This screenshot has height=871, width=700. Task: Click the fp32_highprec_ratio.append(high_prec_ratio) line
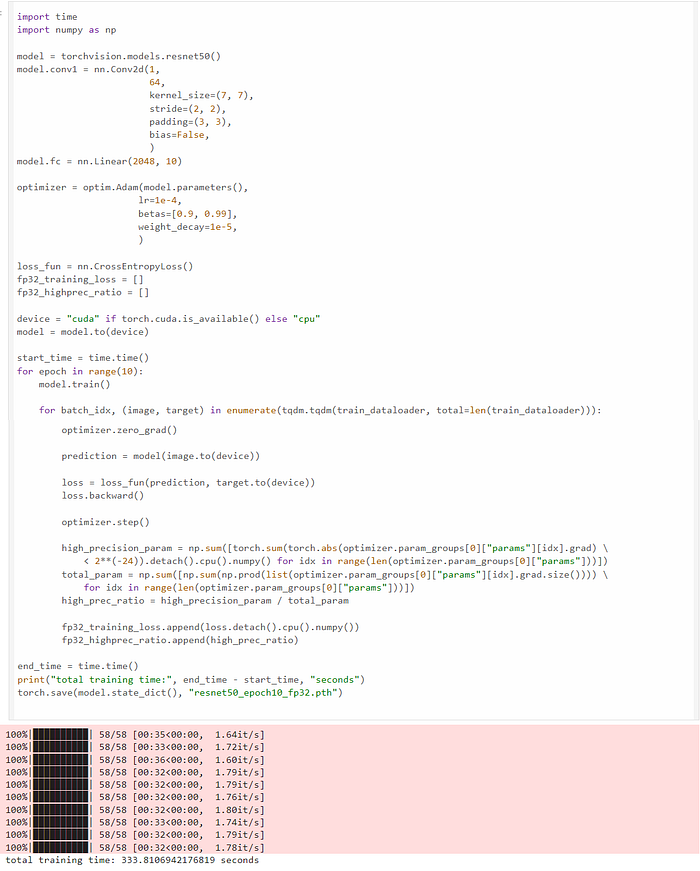180,640
